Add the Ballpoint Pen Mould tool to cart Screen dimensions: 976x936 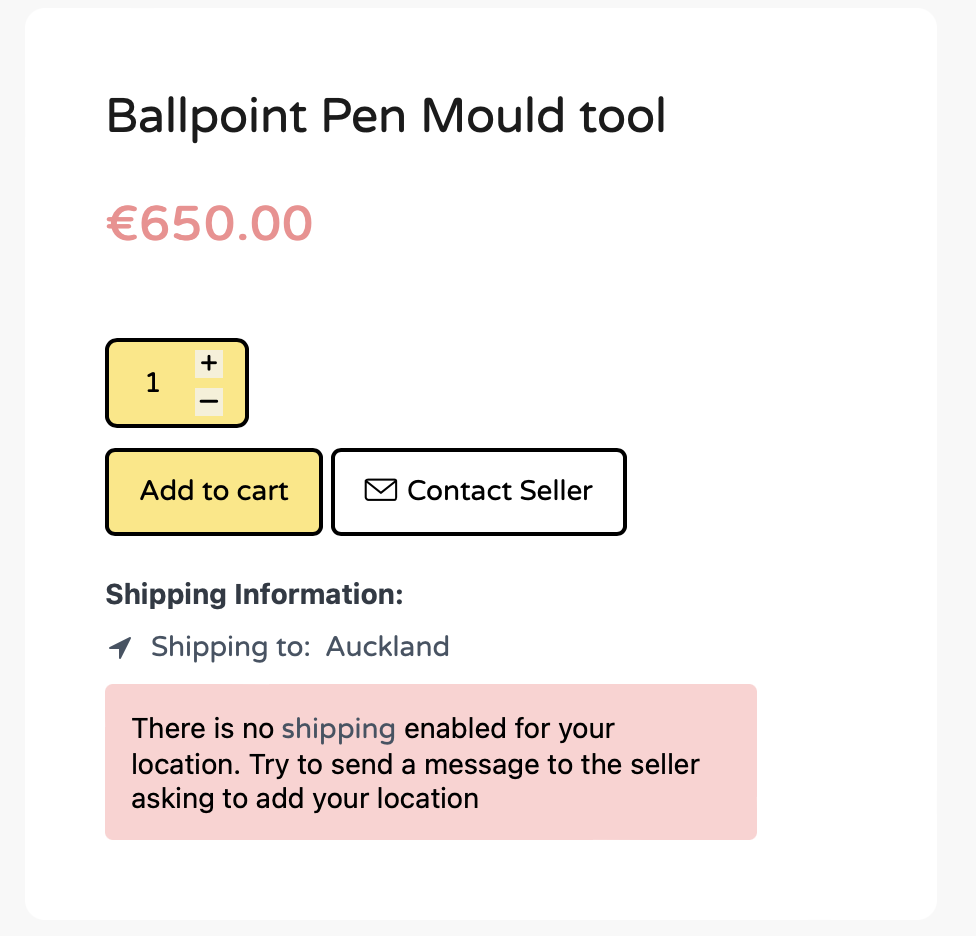coord(214,492)
